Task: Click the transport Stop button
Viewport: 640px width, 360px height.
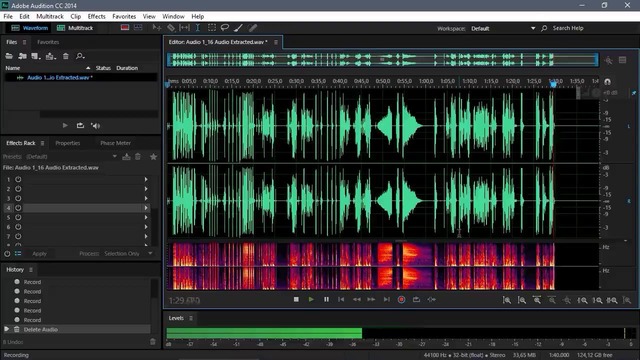Action: click(296, 300)
